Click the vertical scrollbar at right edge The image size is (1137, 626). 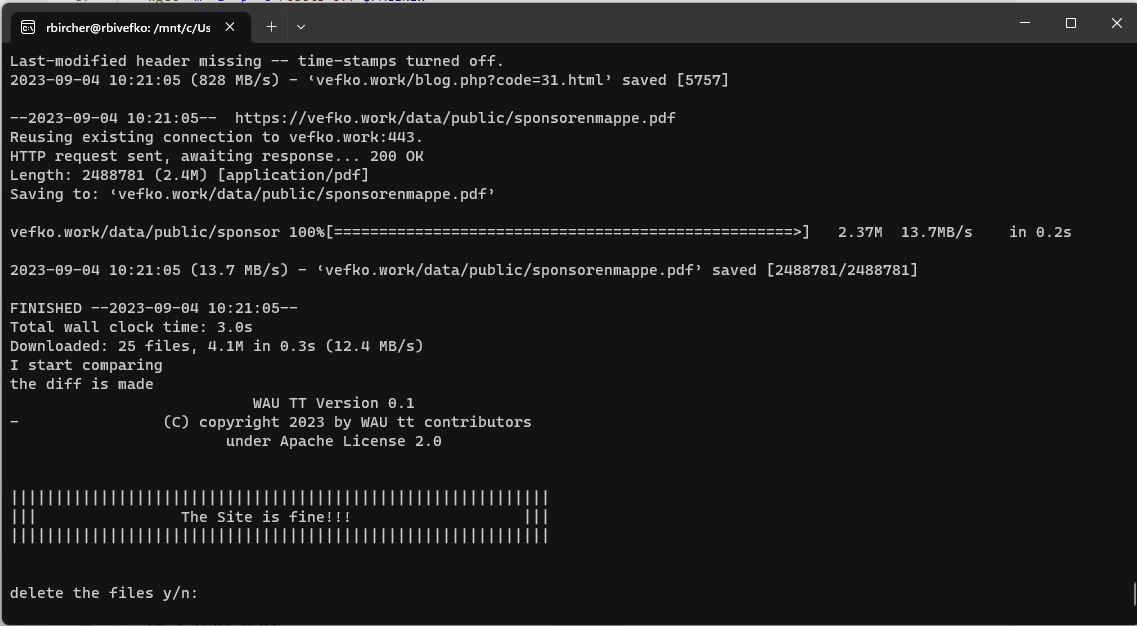point(1133,594)
